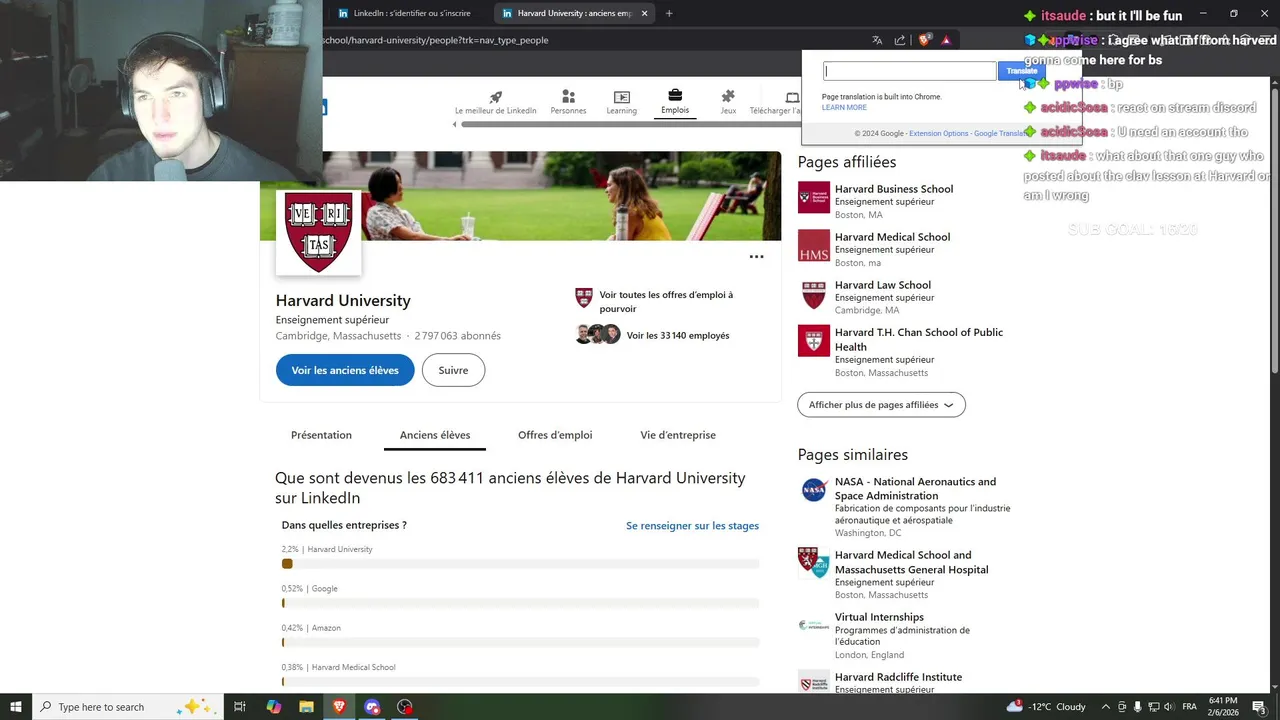Open File Explorer from the taskbar

click(x=306, y=707)
